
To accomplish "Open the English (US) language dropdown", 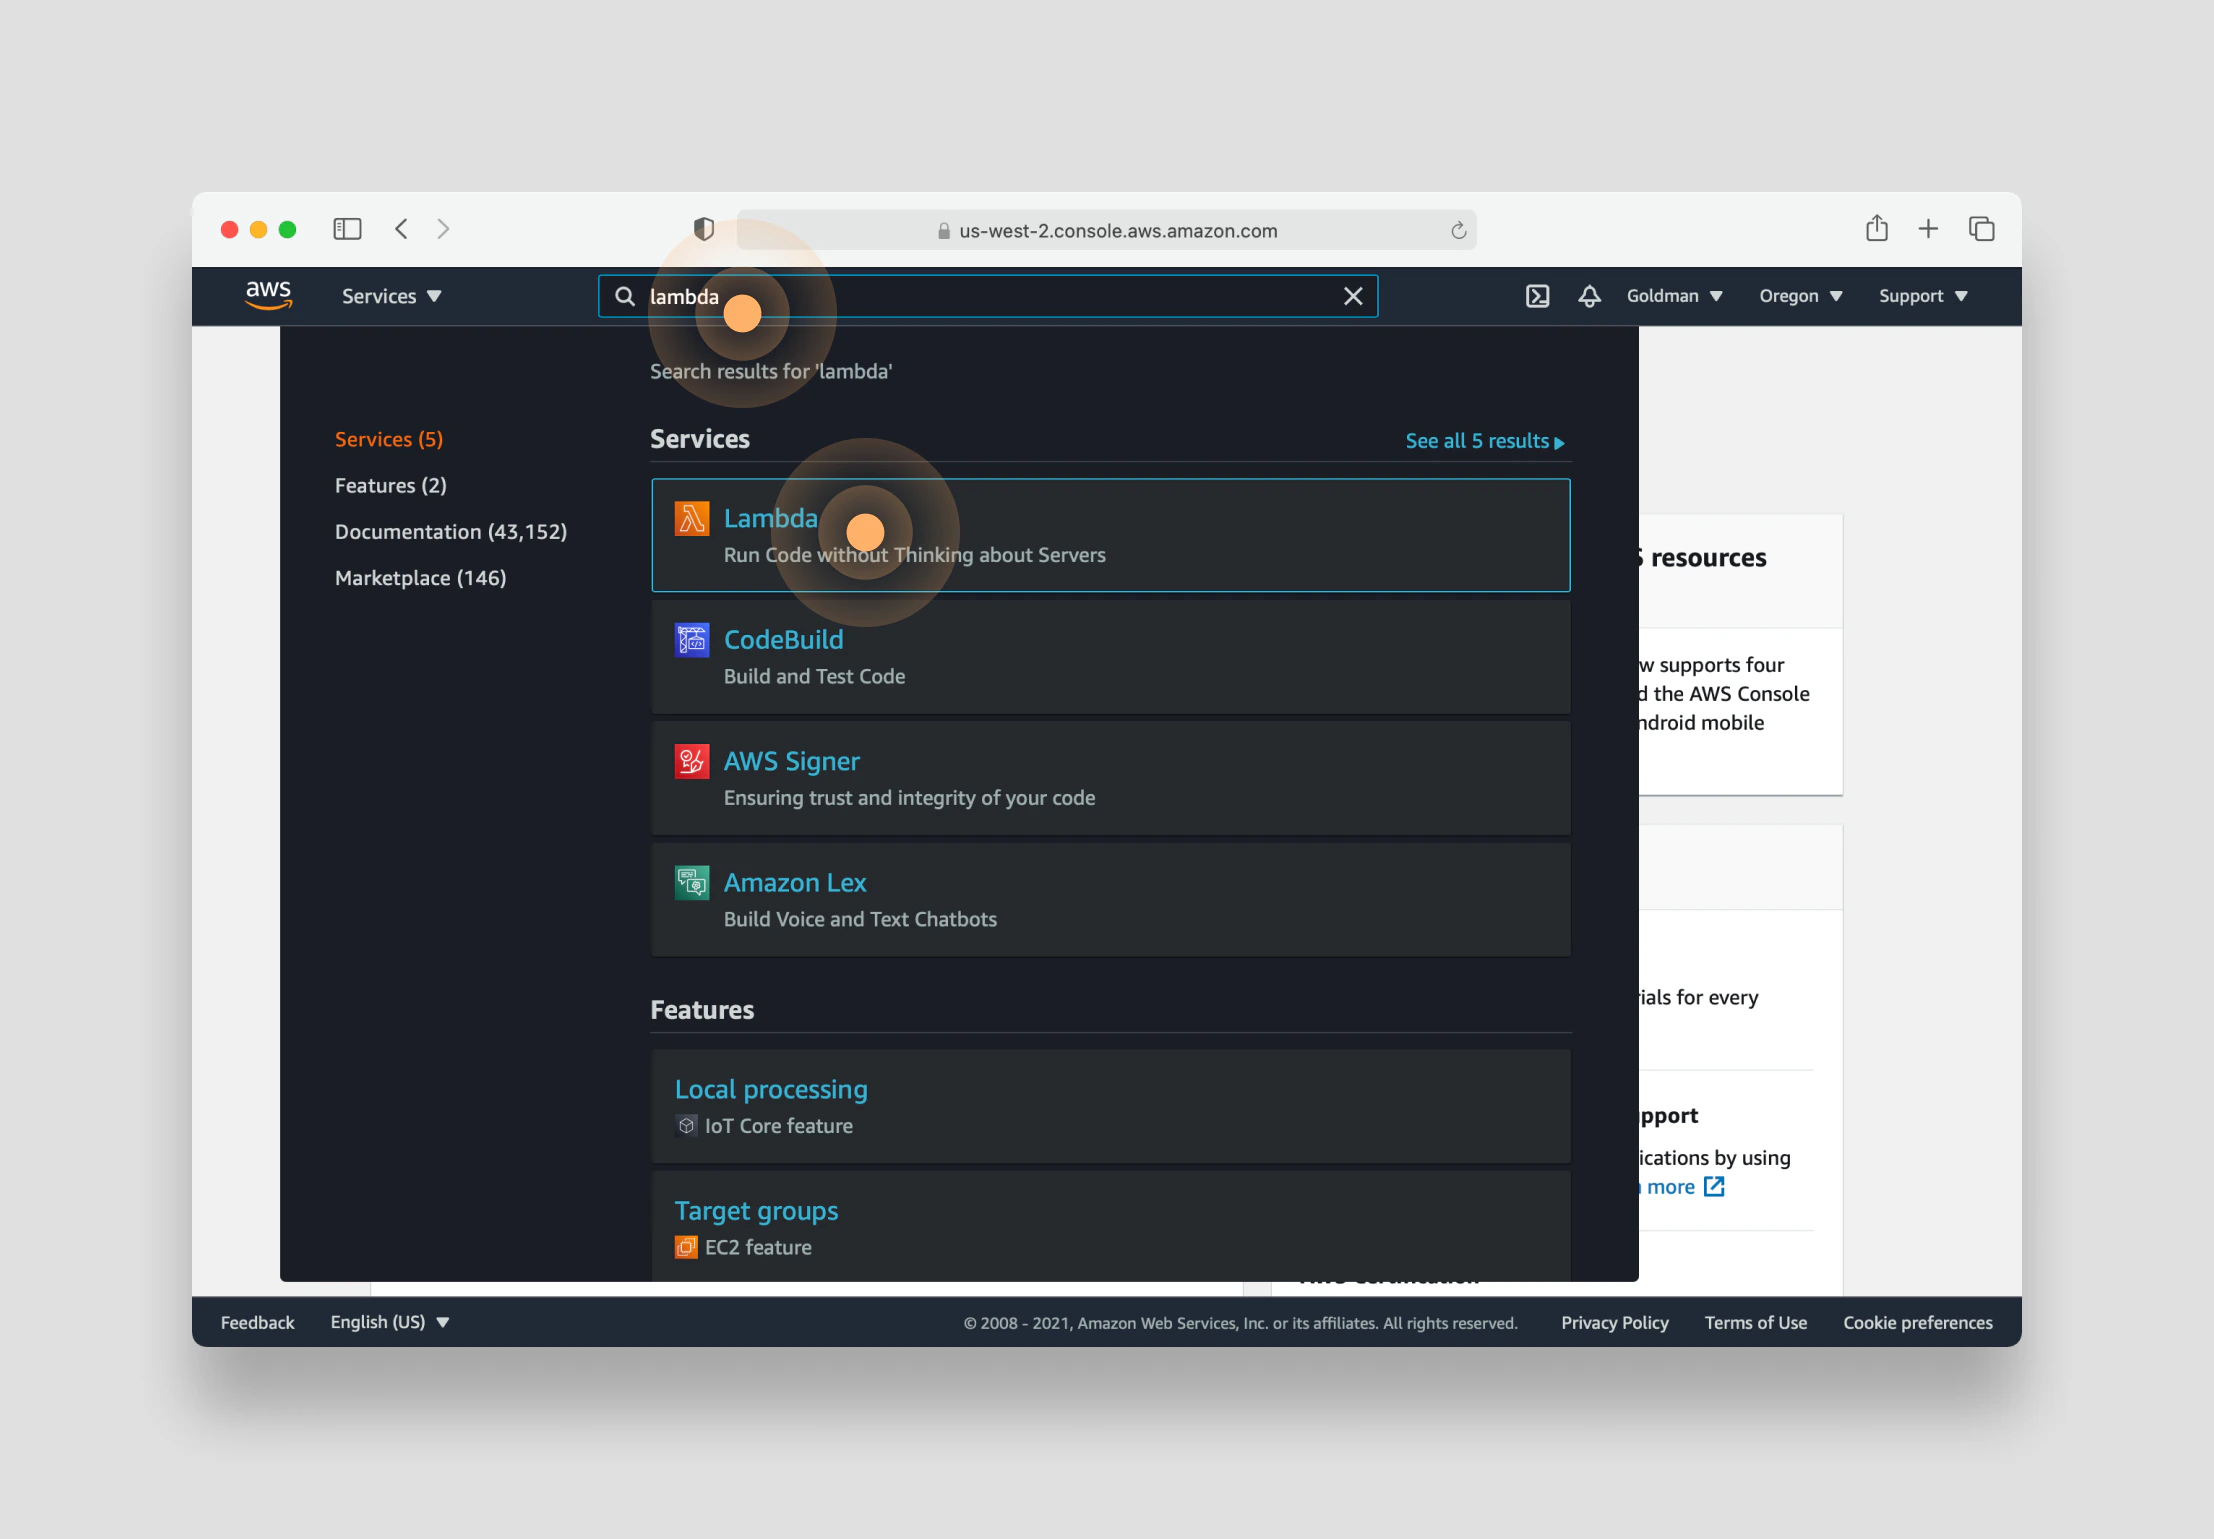I will pyautogui.click(x=390, y=1322).
